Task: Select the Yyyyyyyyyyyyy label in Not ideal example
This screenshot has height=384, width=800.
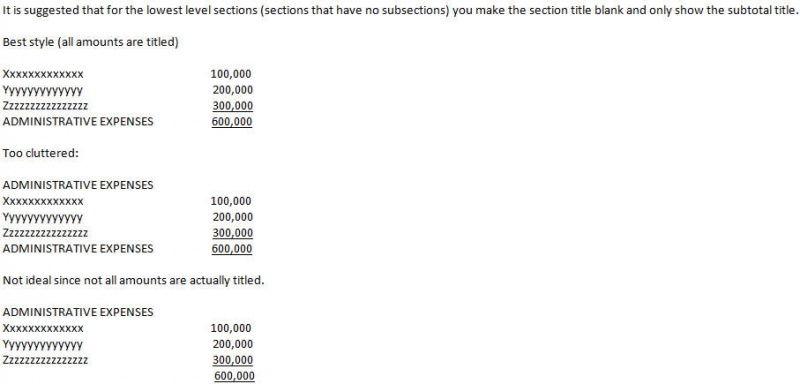Action: coord(43,345)
